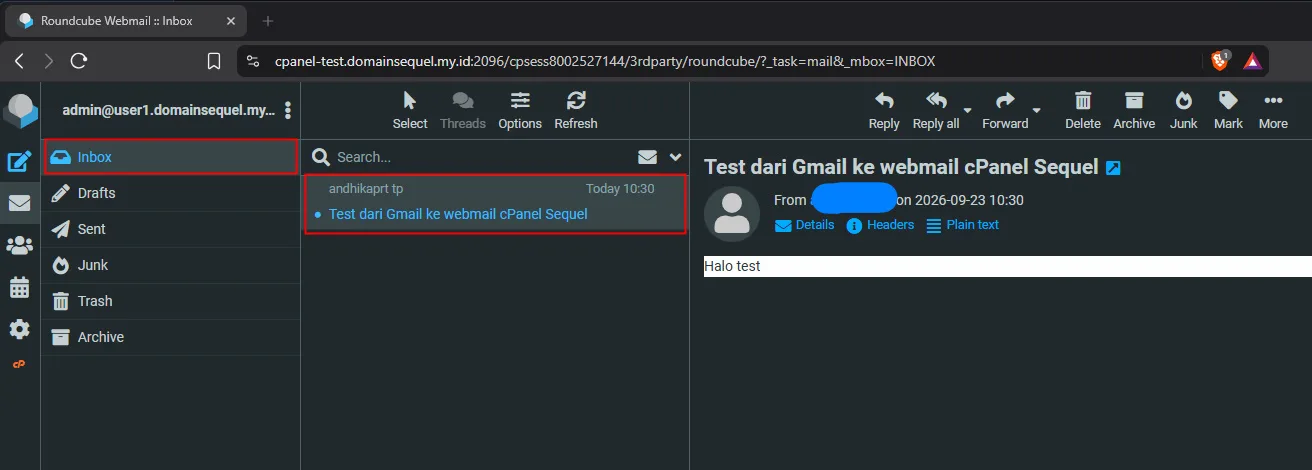Mark message as Junk
Screen dimensions: 1312x470
pos(1184,111)
